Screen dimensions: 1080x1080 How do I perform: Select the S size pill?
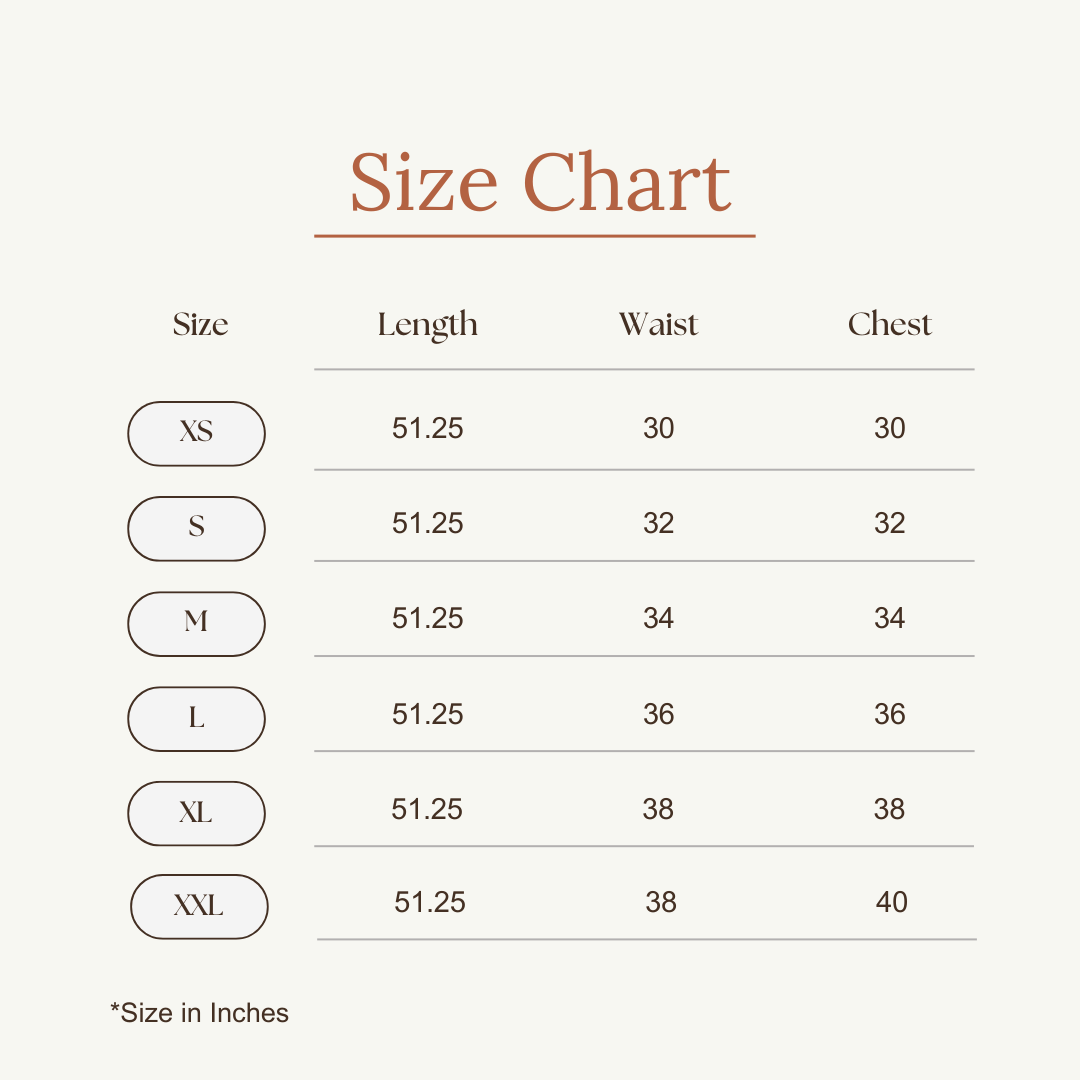pyautogui.click(x=196, y=528)
